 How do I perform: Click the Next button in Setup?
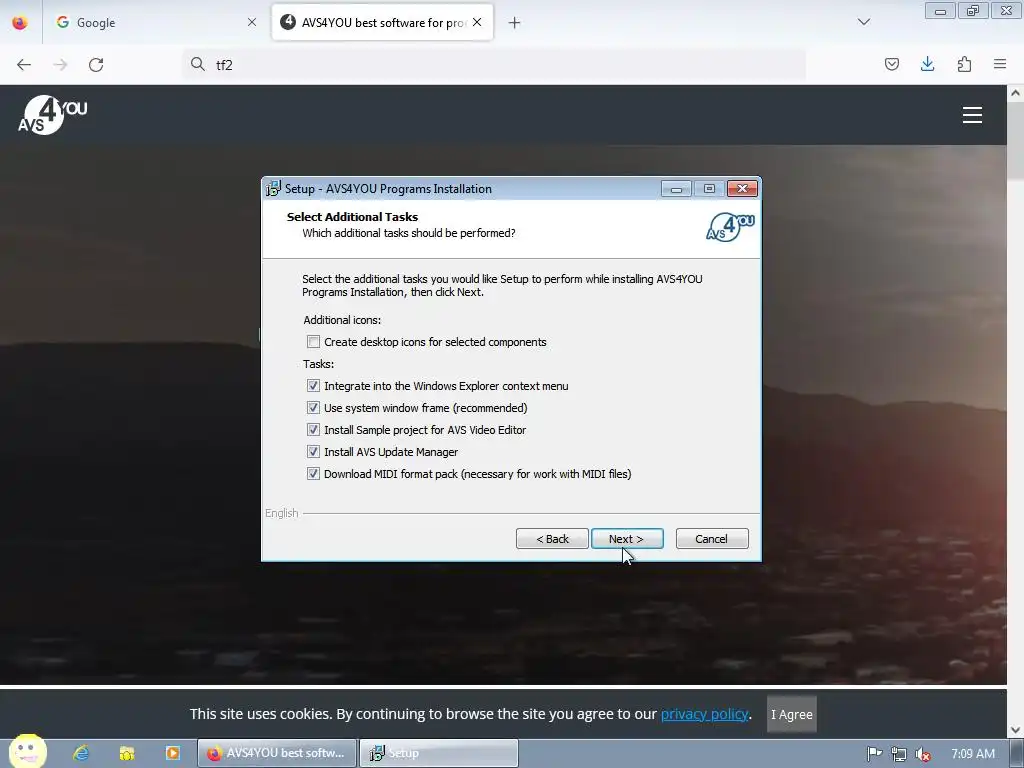coord(627,539)
